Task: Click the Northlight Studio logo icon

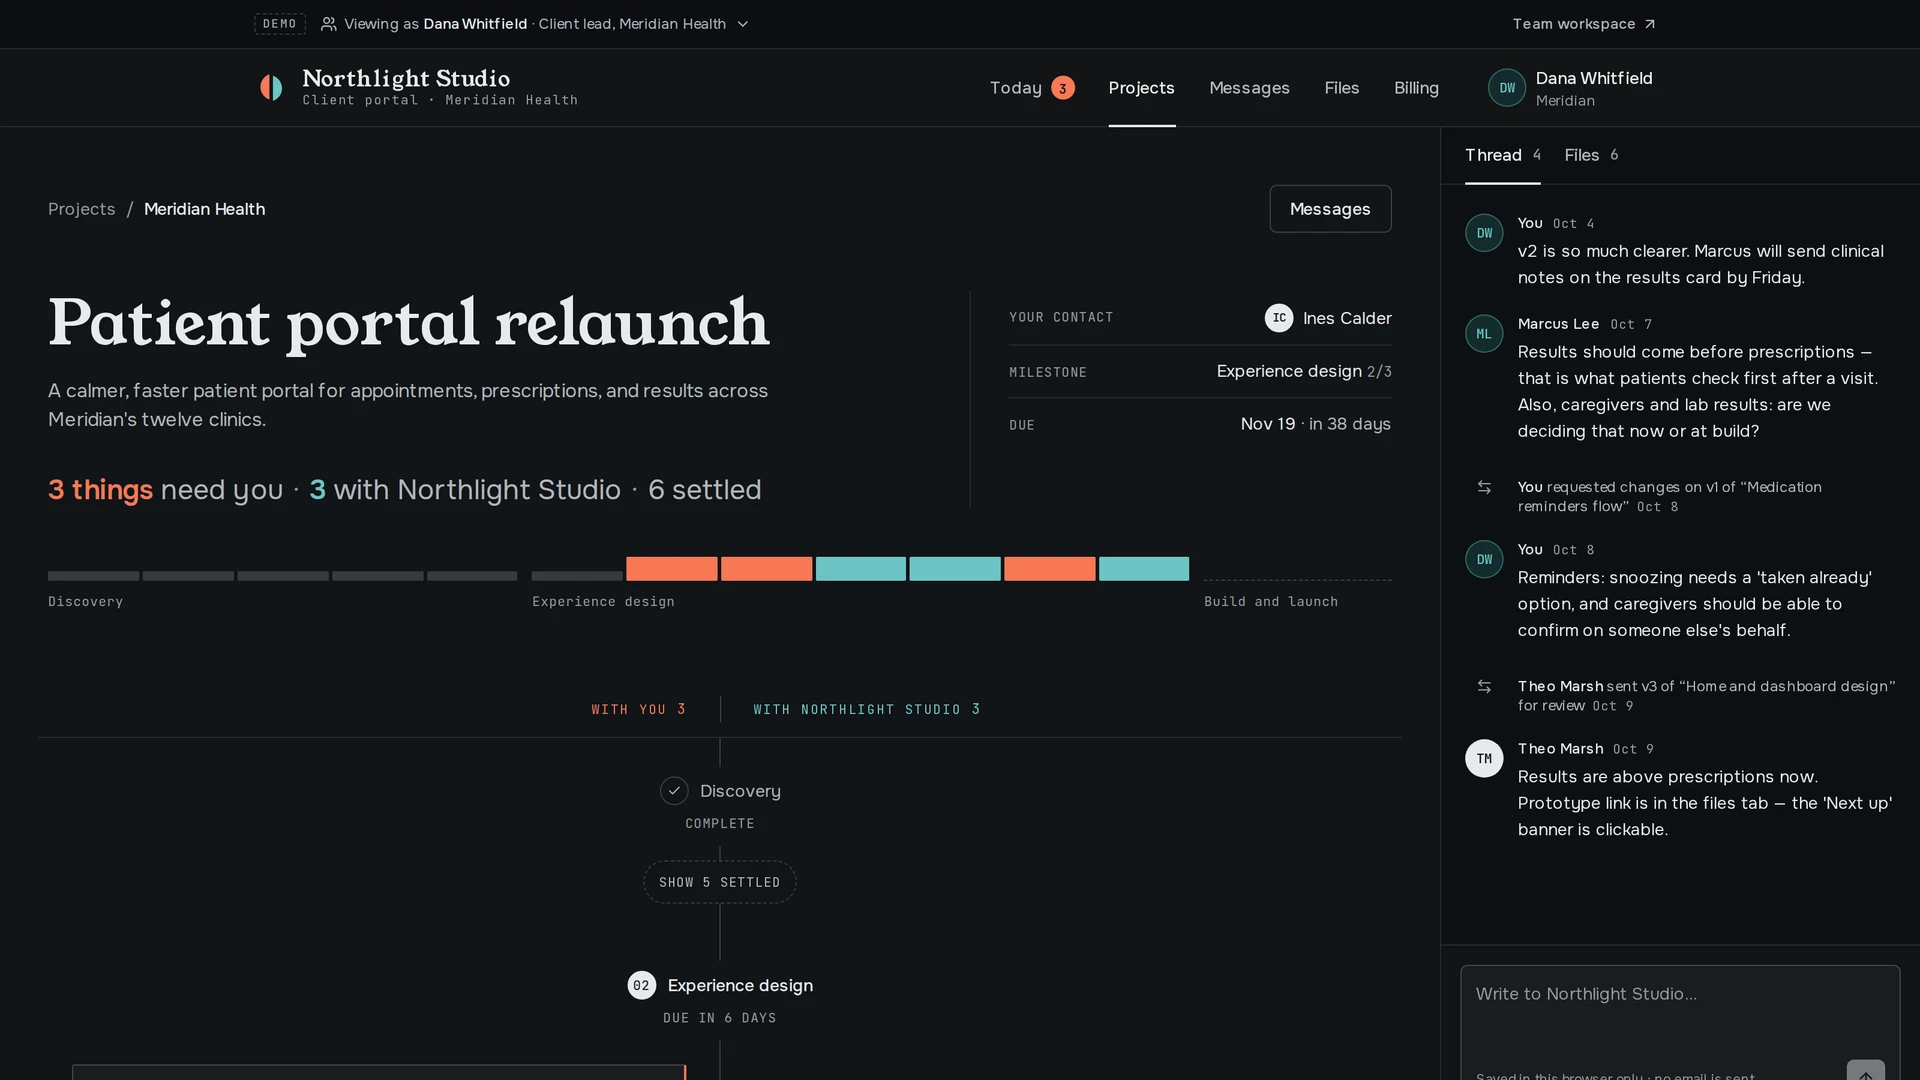Action: coord(271,88)
